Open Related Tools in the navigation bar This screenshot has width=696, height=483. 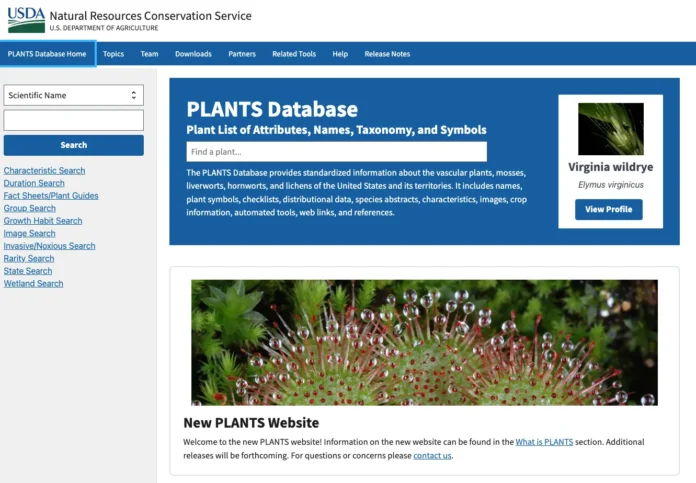click(294, 54)
